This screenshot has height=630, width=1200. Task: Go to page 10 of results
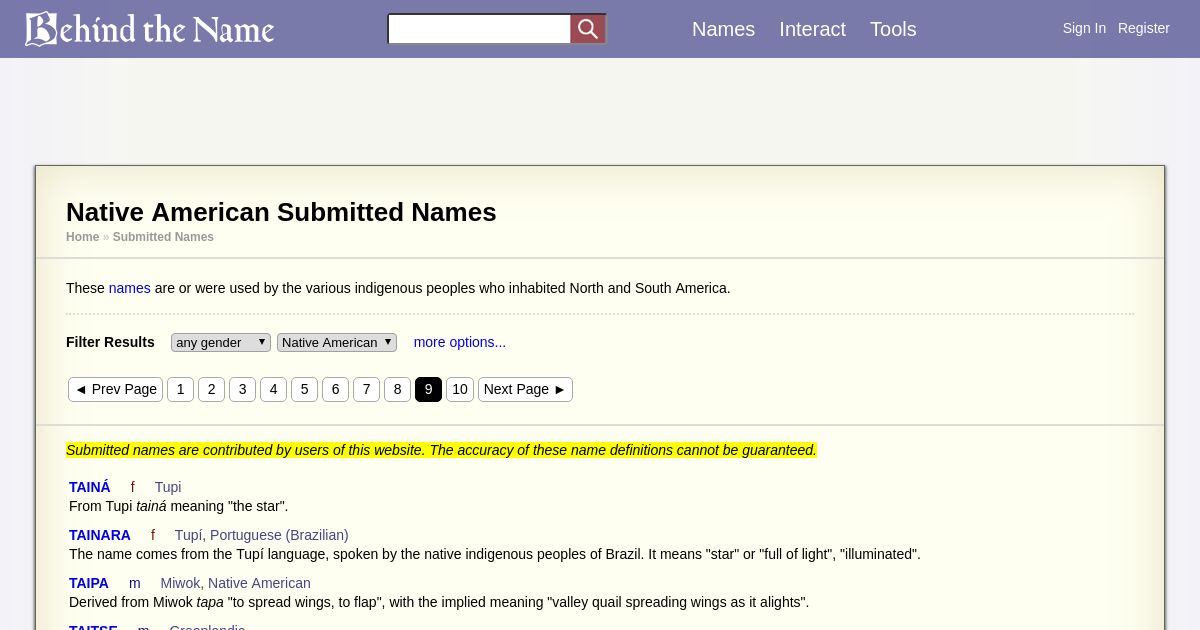pyautogui.click(x=460, y=389)
